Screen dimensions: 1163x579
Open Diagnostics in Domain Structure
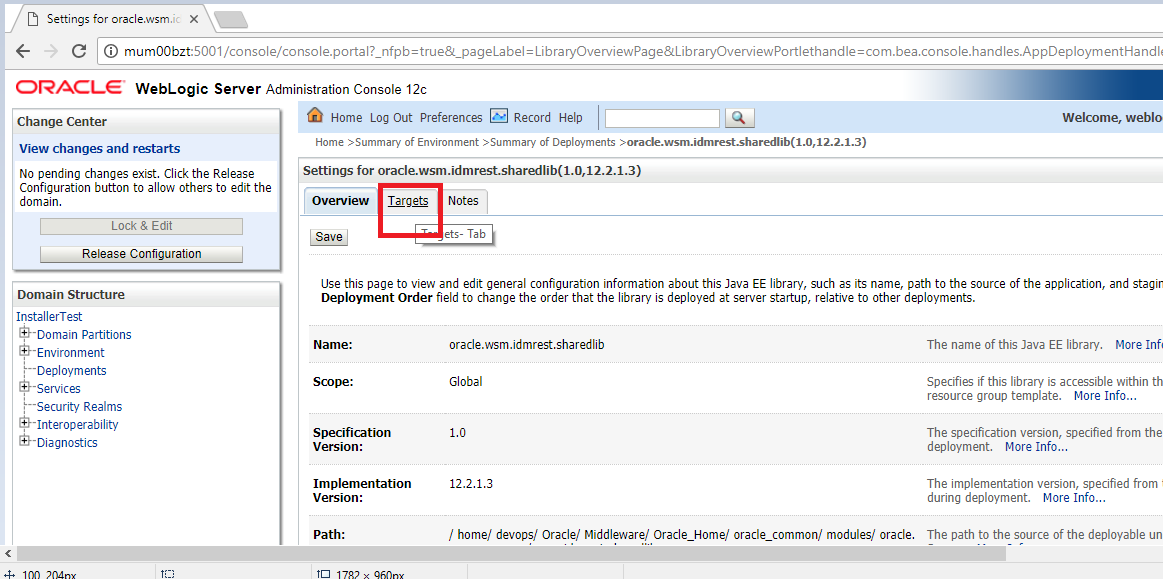[67, 443]
